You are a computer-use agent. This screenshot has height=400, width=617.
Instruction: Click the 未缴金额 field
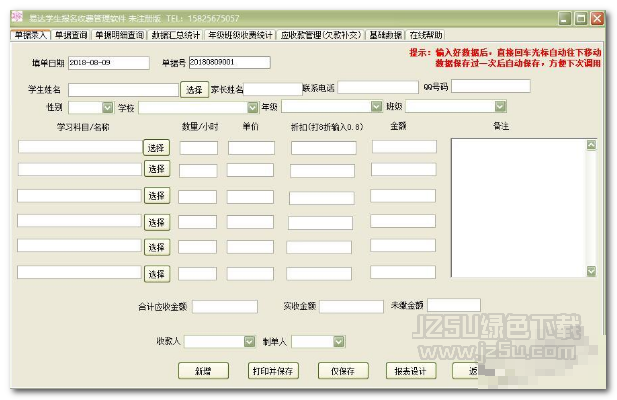[x=454, y=305]
